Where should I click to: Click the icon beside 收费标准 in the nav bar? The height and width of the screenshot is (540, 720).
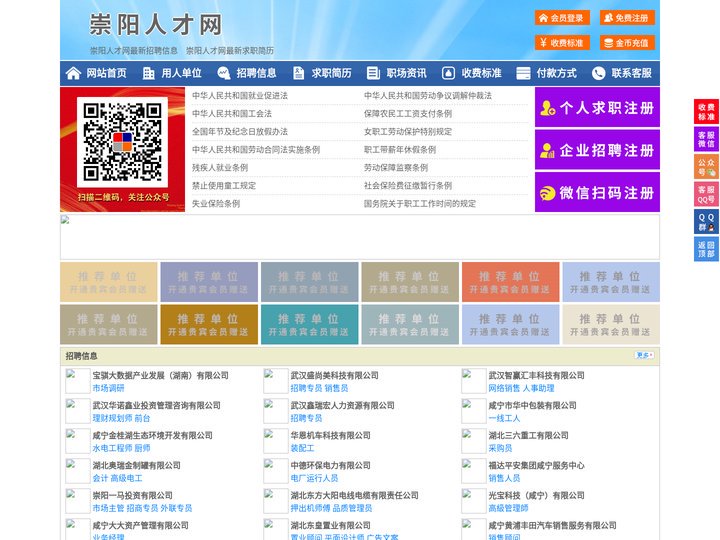pyautogui.click(x=449, y=73)
